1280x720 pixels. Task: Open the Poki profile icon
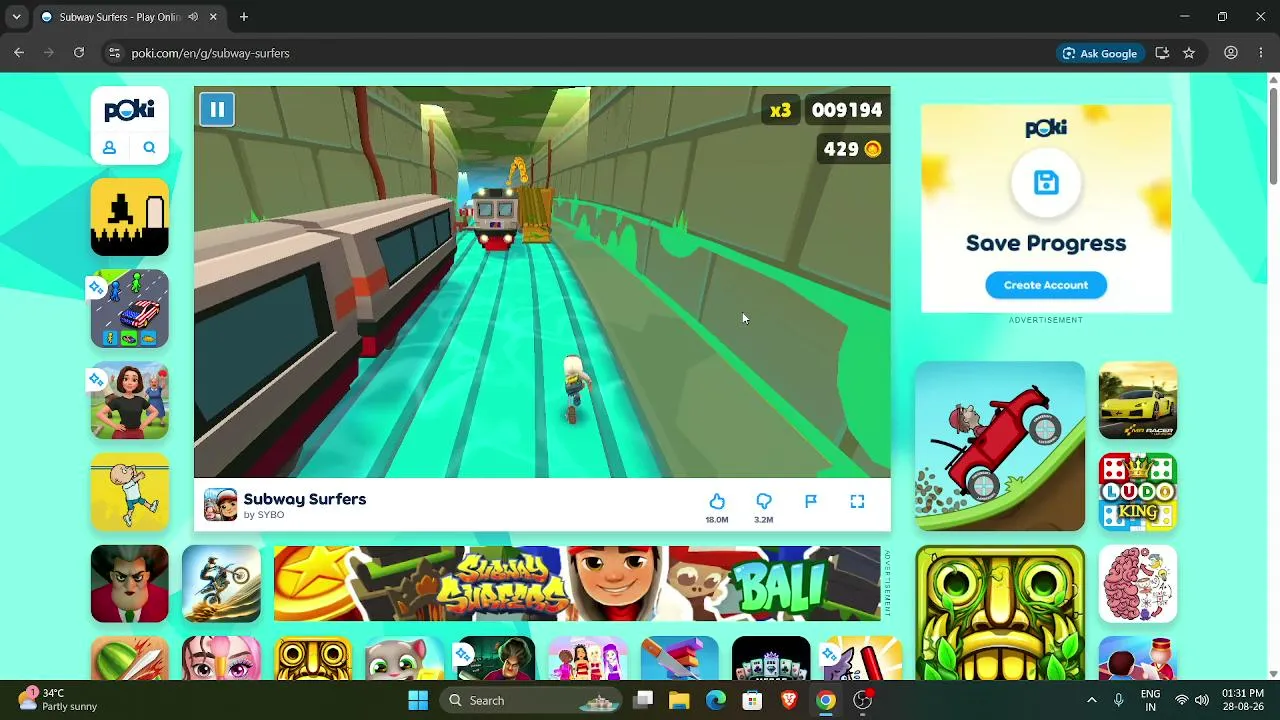point(110,148)
